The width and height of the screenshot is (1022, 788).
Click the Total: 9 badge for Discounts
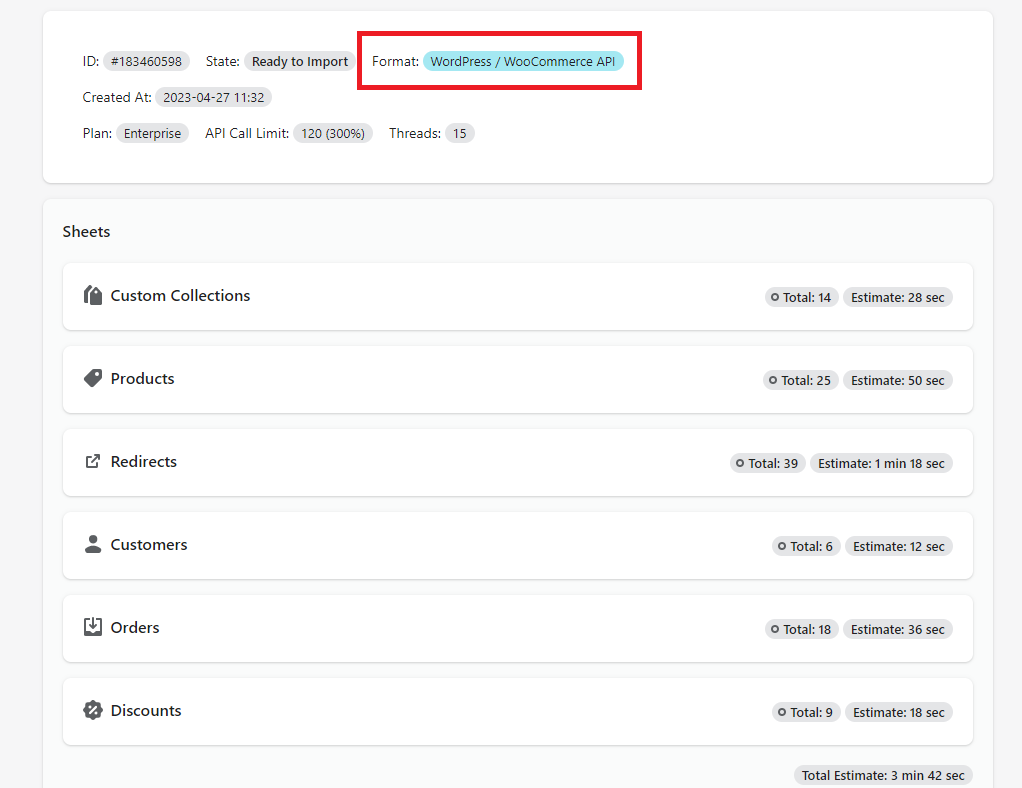pos(806,712)
